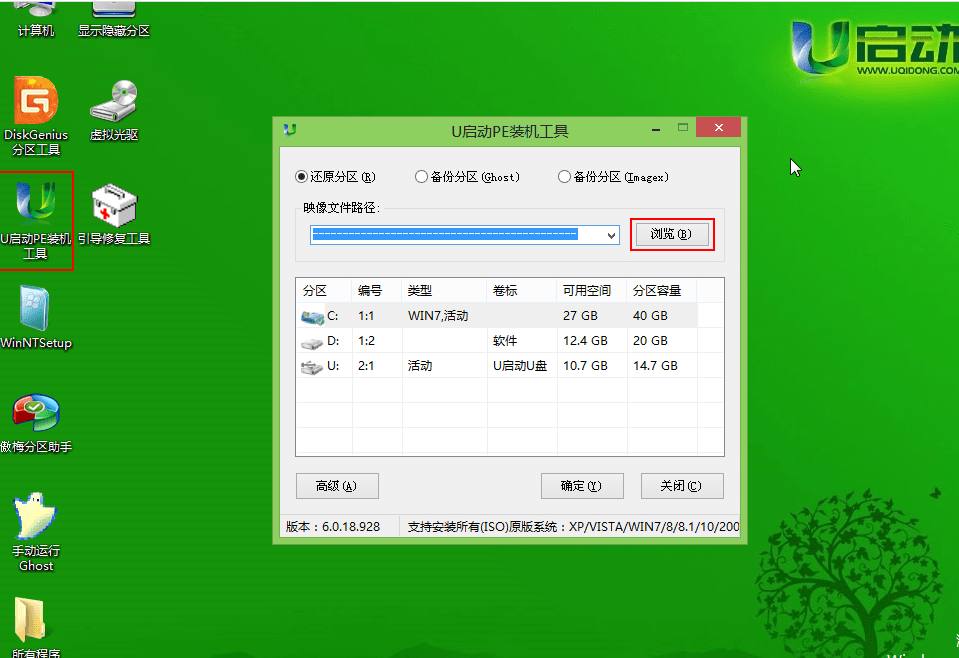The image size is (959, 658).
Task: Click the 14.7 GB capacity value
Action: [x=655, y=366]
